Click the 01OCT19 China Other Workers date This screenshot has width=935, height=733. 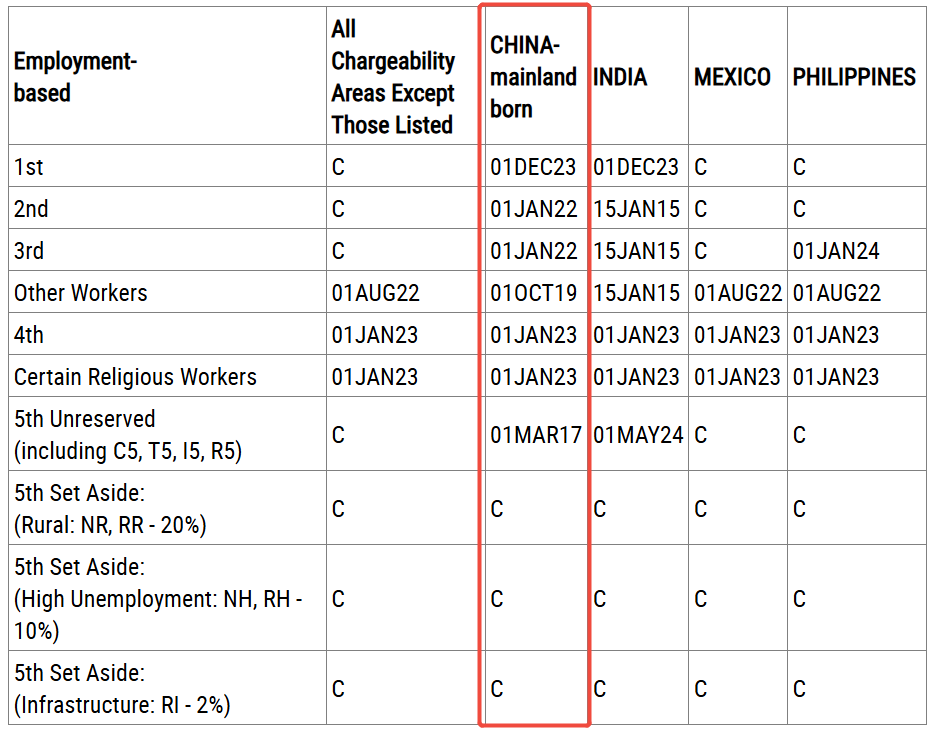click(534, 293)
